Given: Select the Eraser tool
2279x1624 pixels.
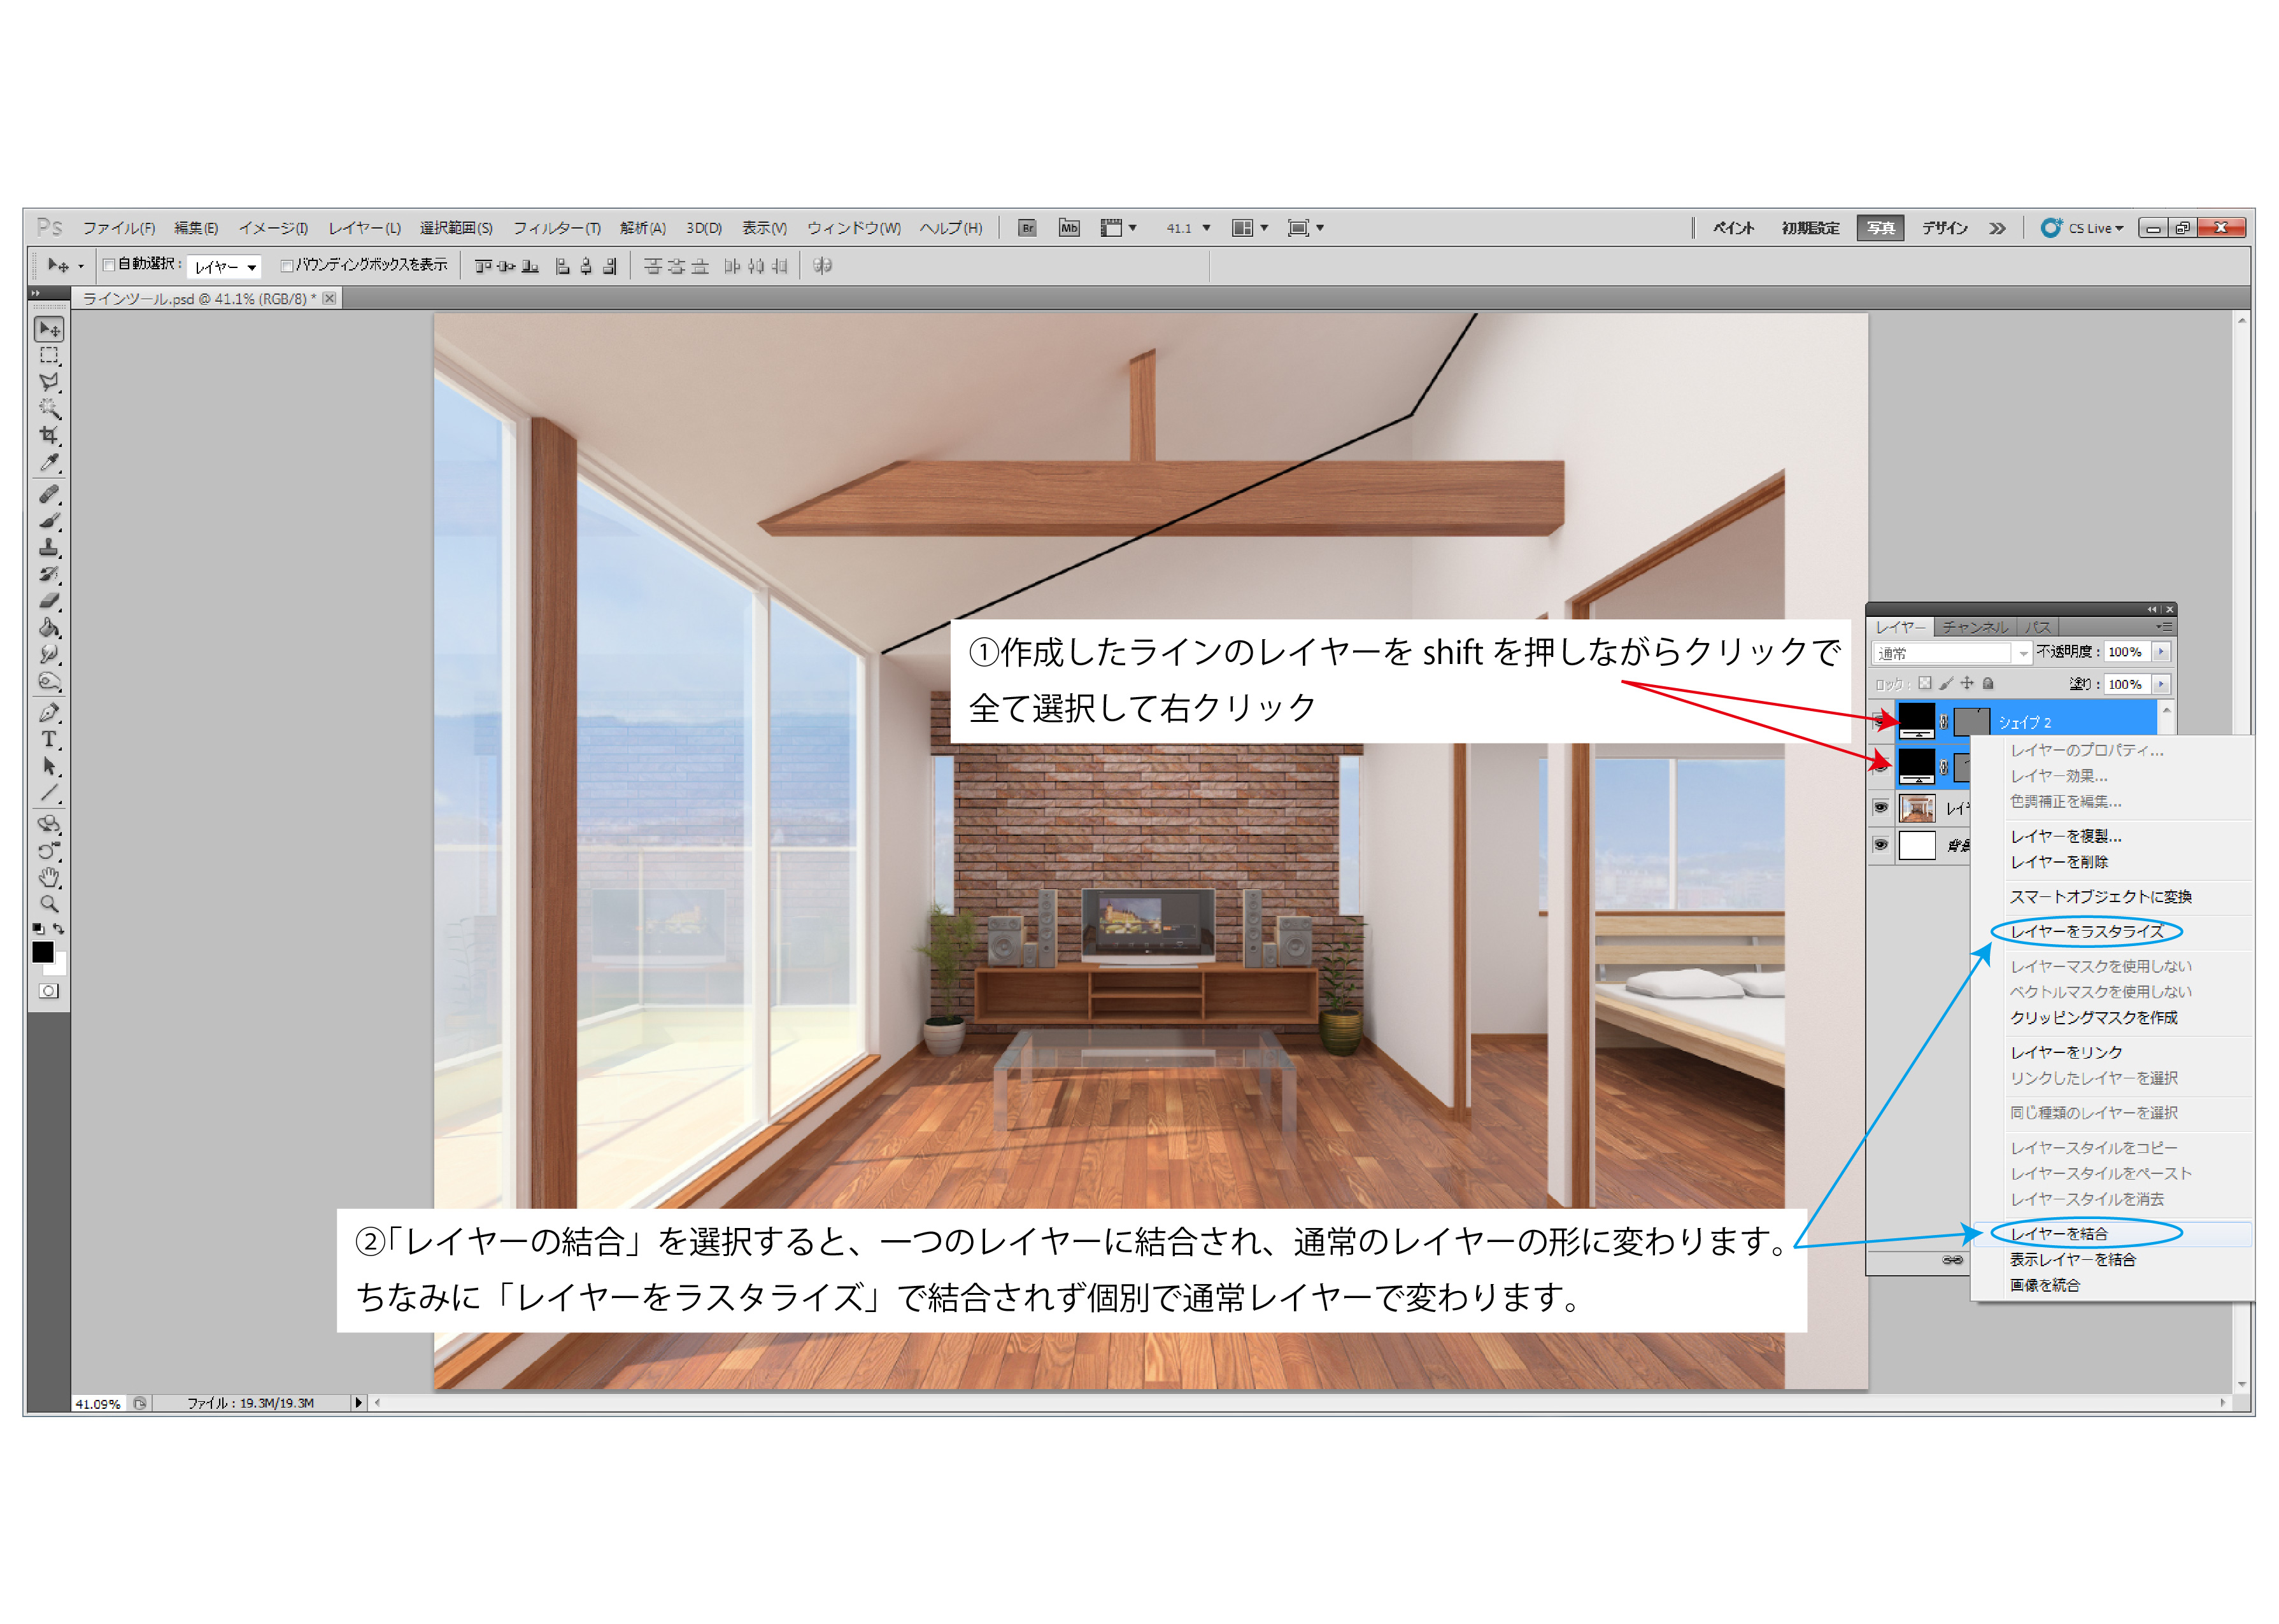Looking at the screenshot, I should pyautogui.click(x=48, y=601).
